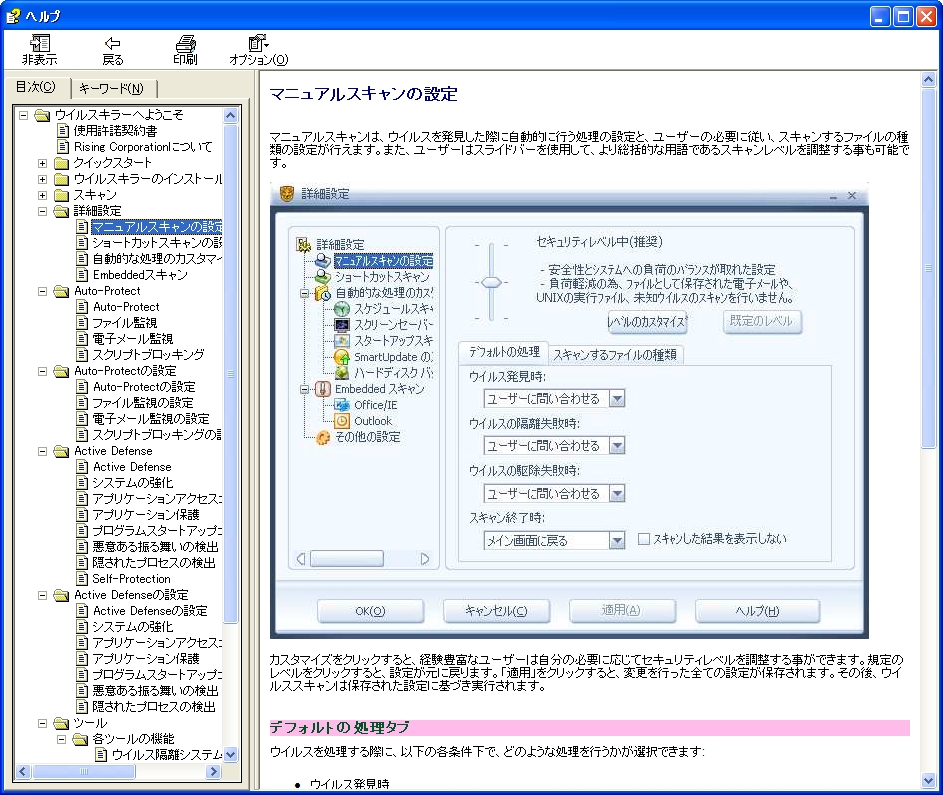Click the Active Defense book folder icon
Screen dimensions: 943x795
(x=61, y=451)
